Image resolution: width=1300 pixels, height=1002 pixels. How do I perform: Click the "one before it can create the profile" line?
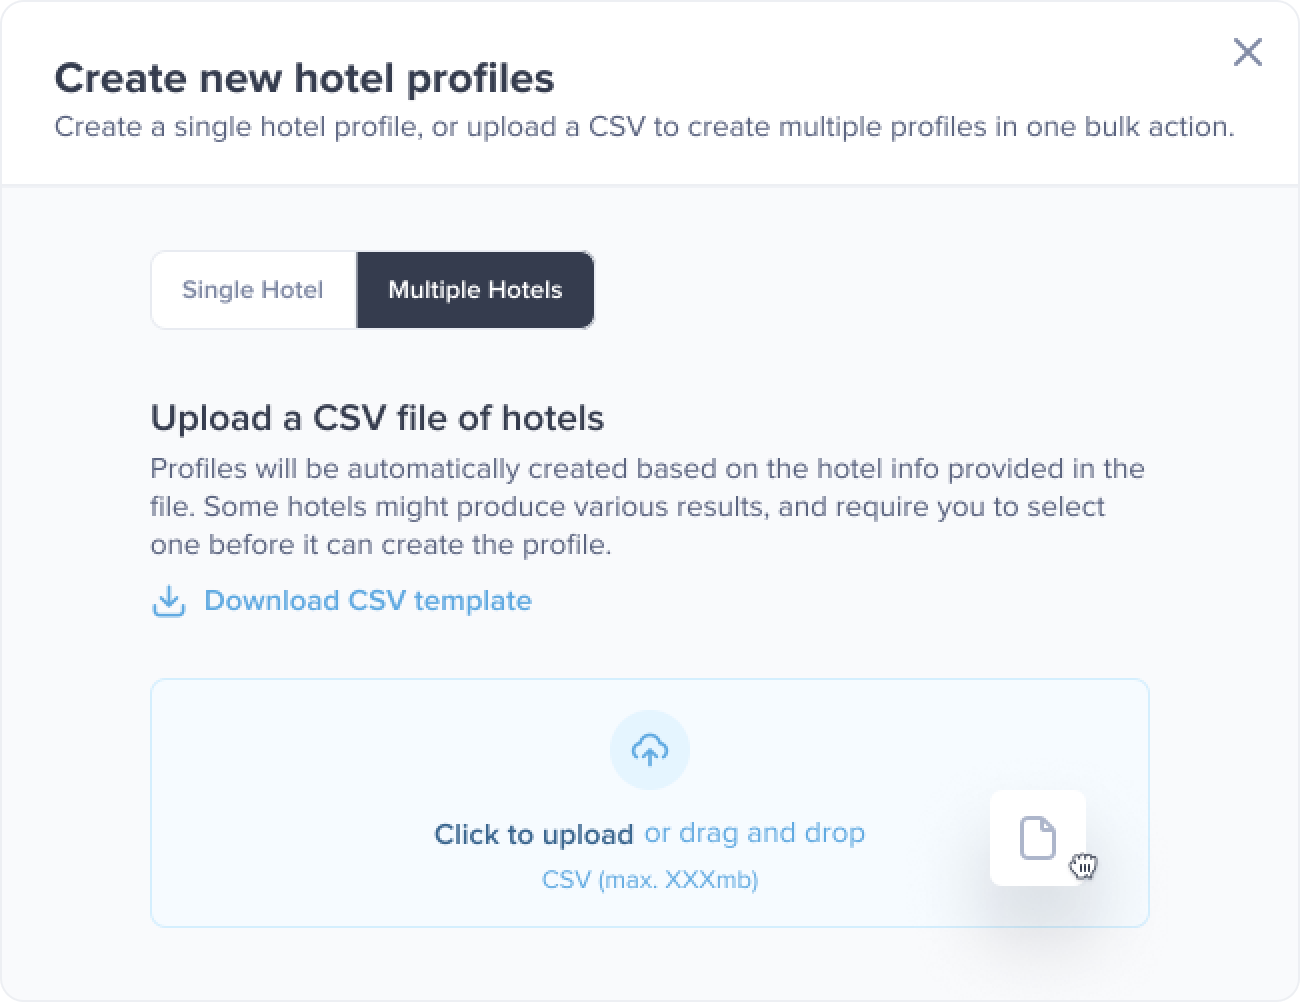[x=380, y=545]
